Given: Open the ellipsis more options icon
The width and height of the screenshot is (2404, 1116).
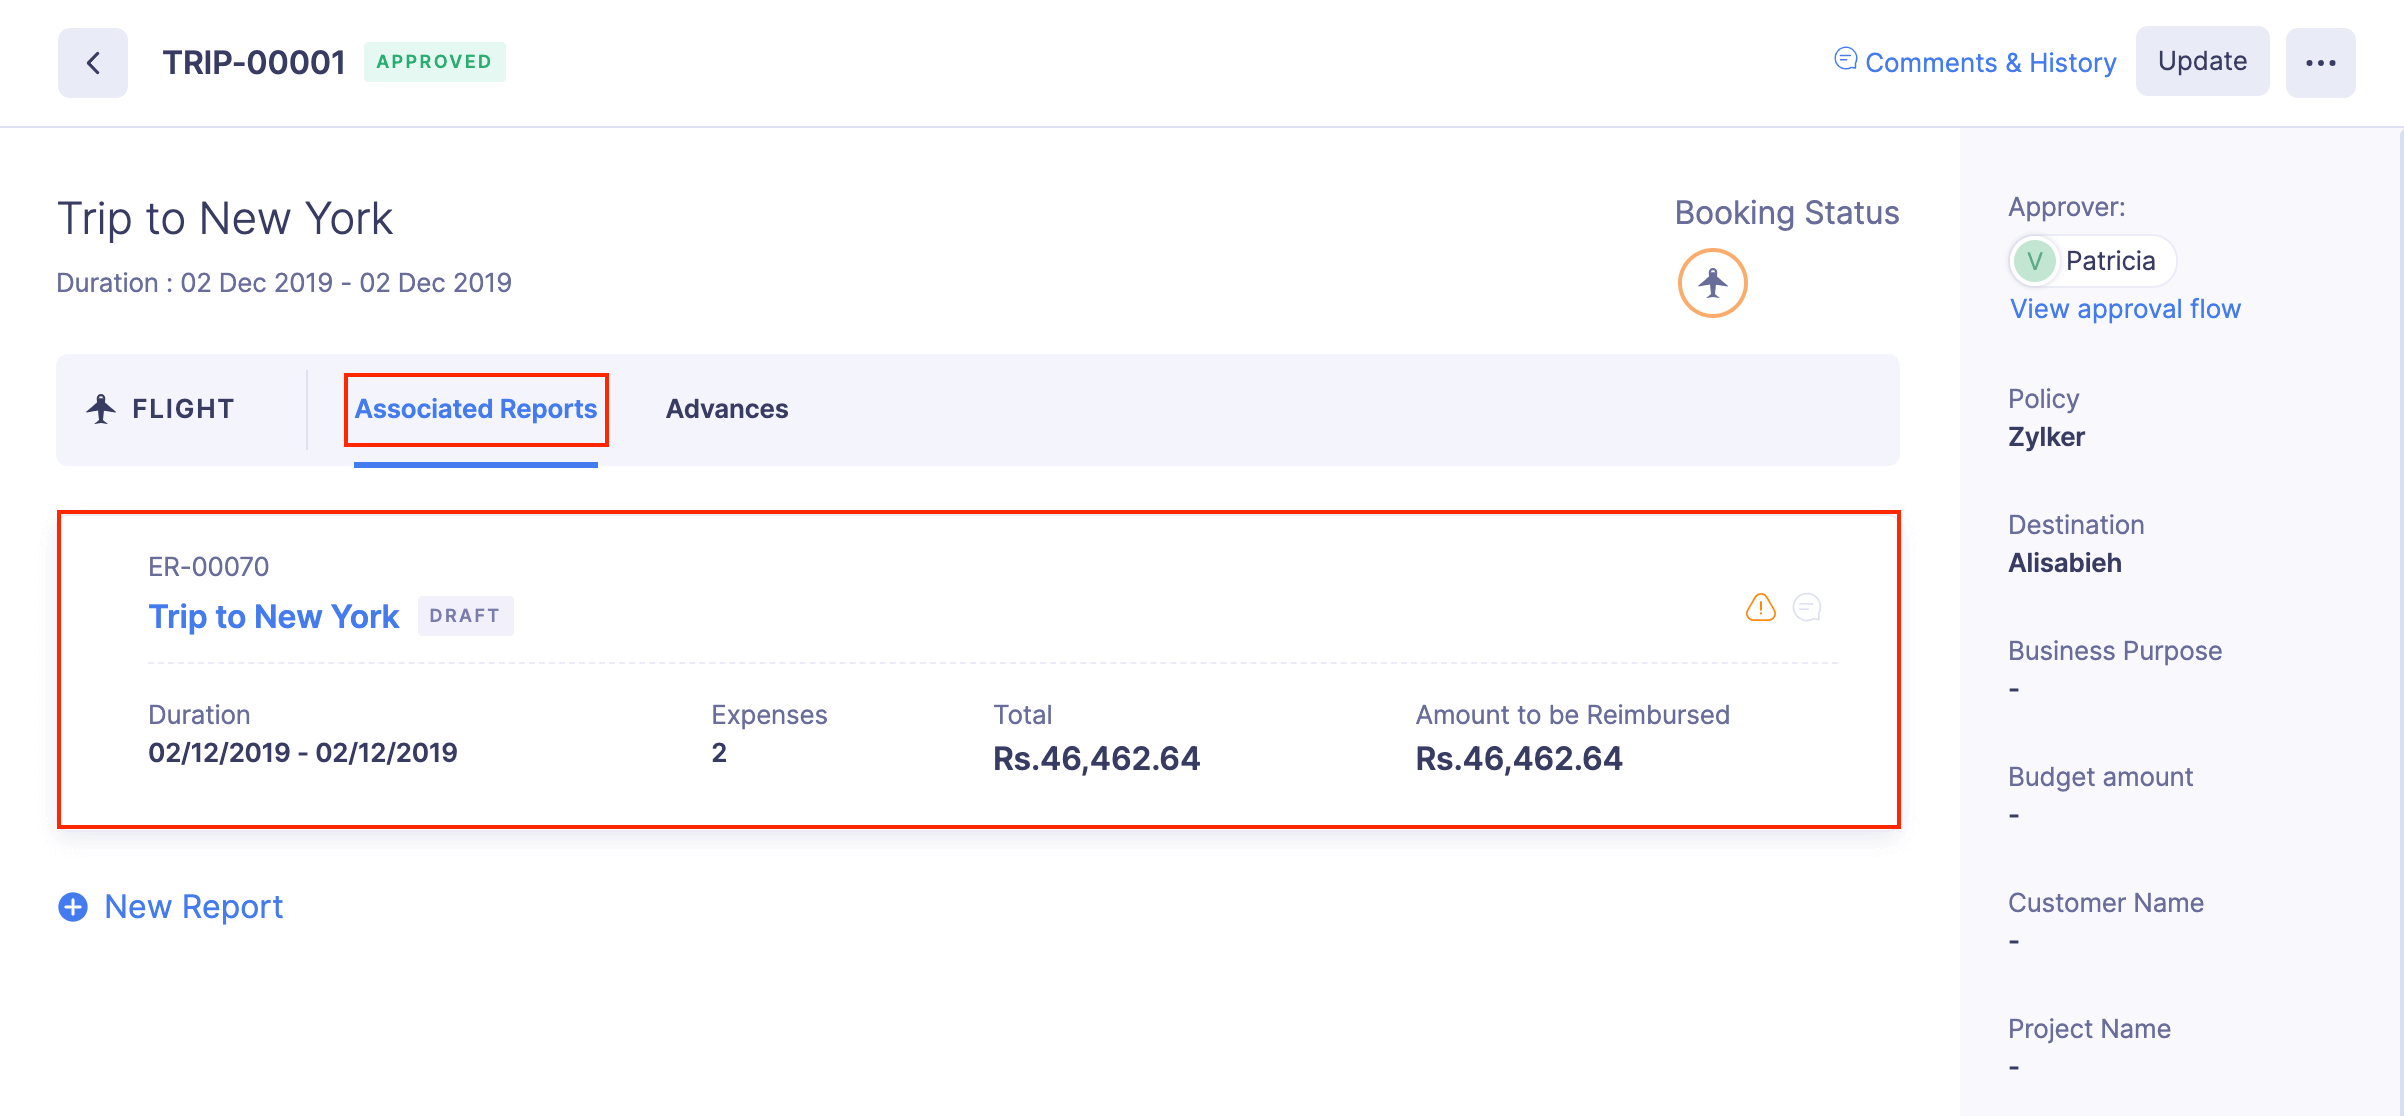Looking at the screenshot, I should point(2320,62).
